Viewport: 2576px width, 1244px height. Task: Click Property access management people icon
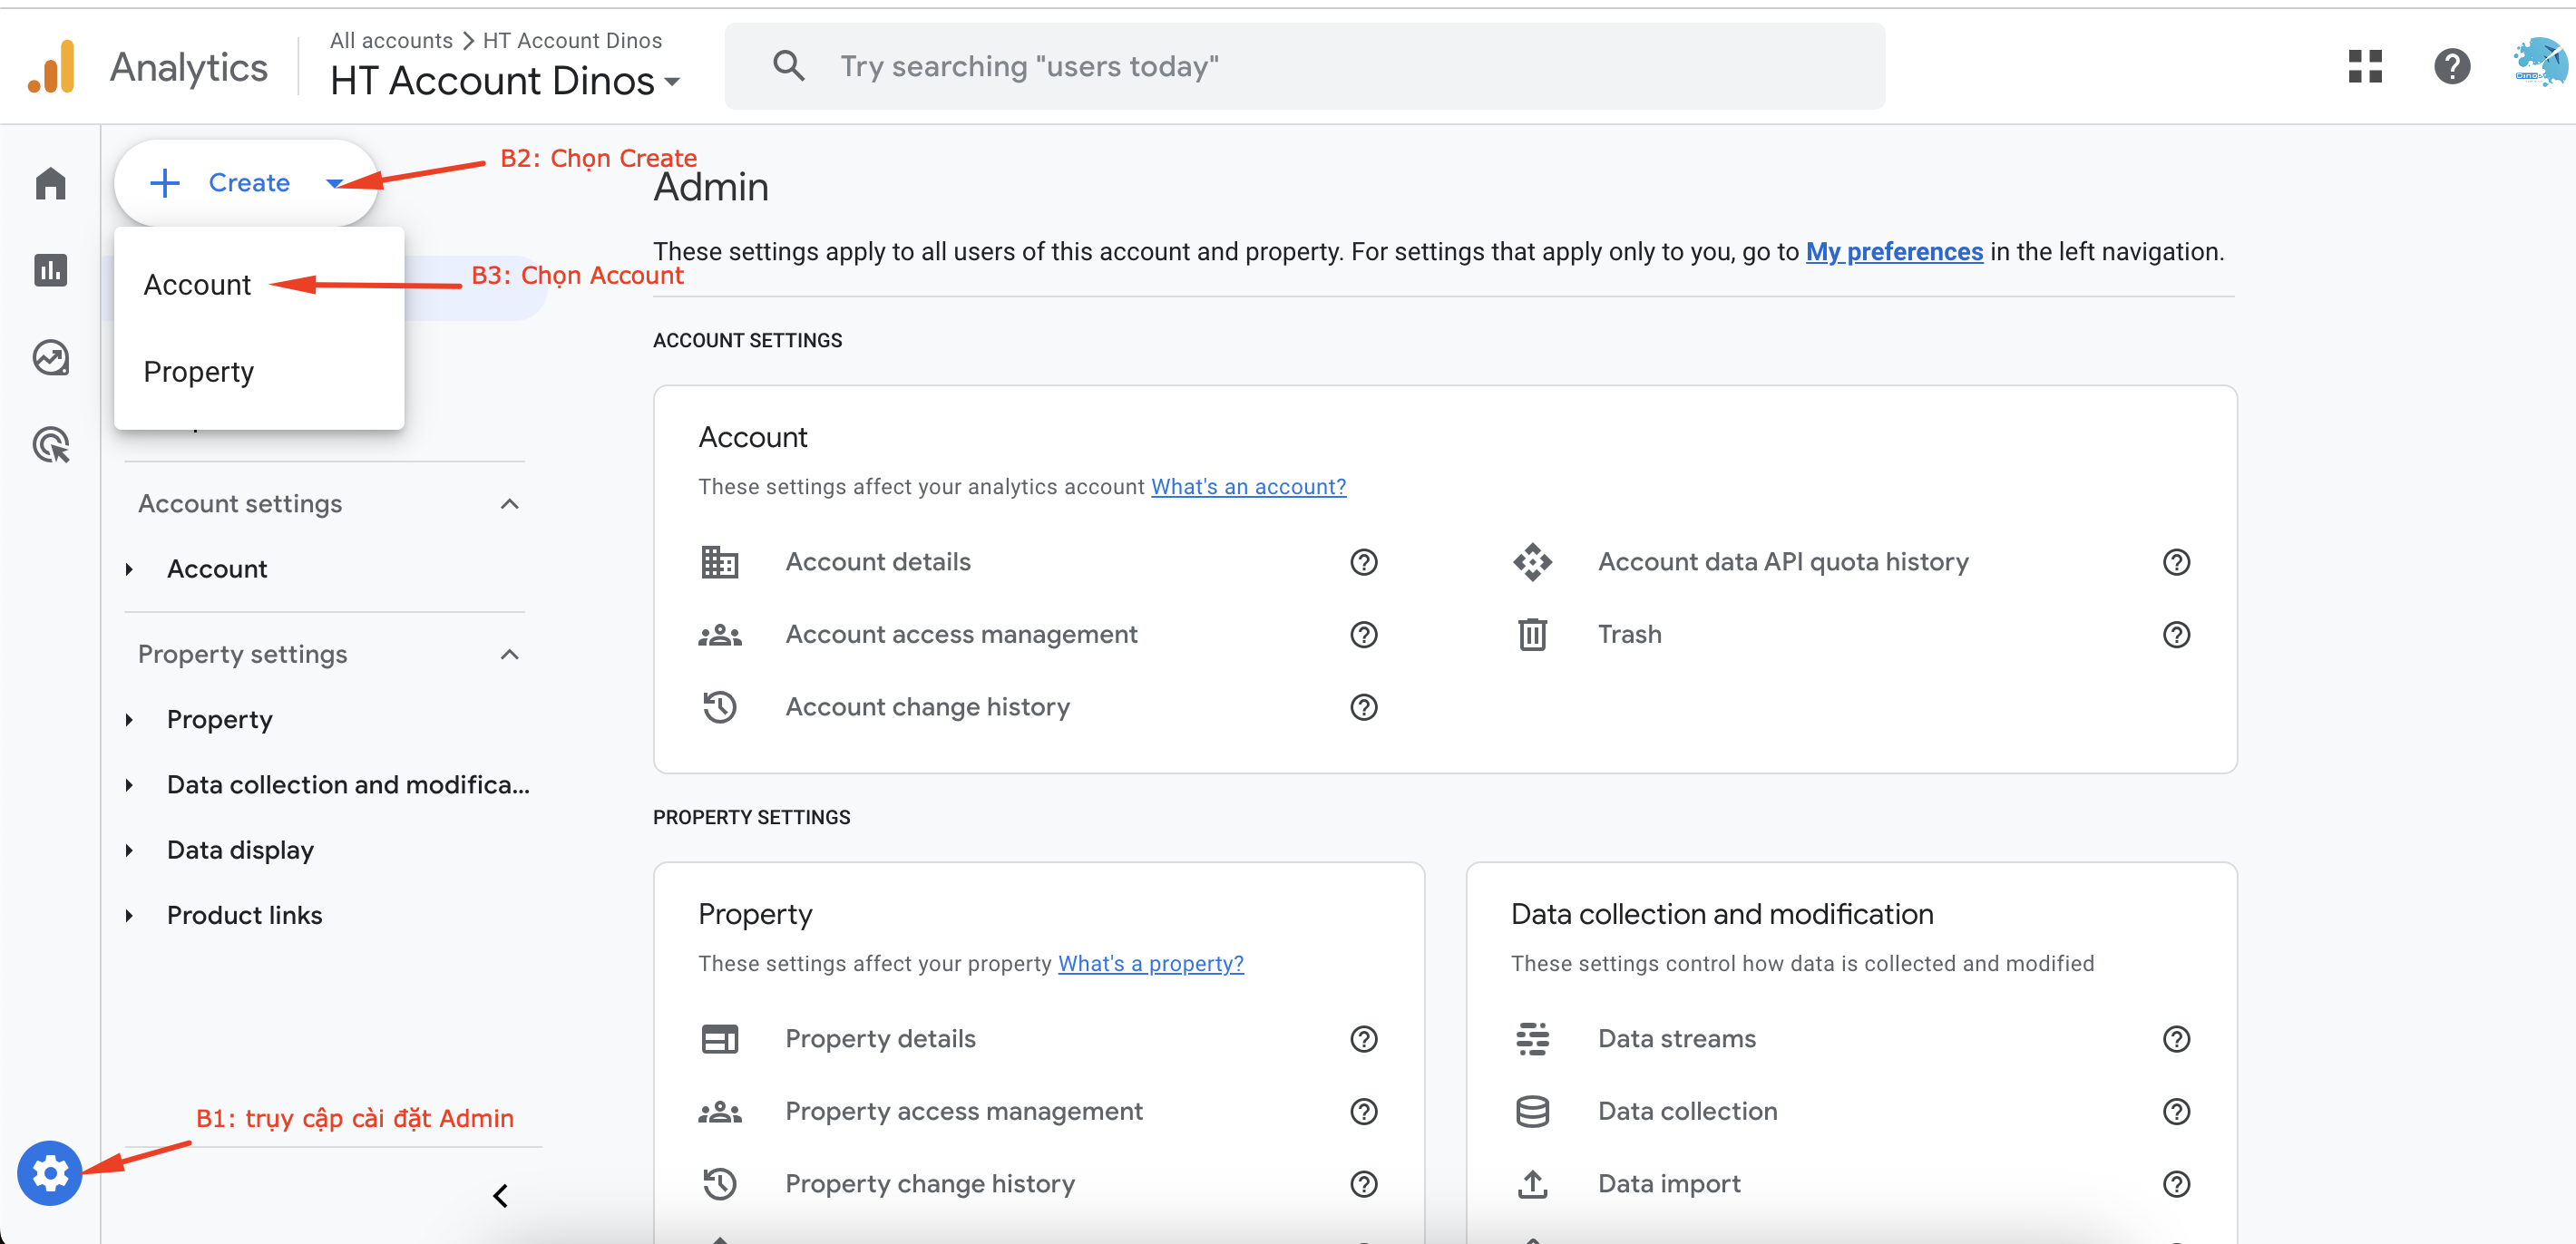coord(719,1112)
